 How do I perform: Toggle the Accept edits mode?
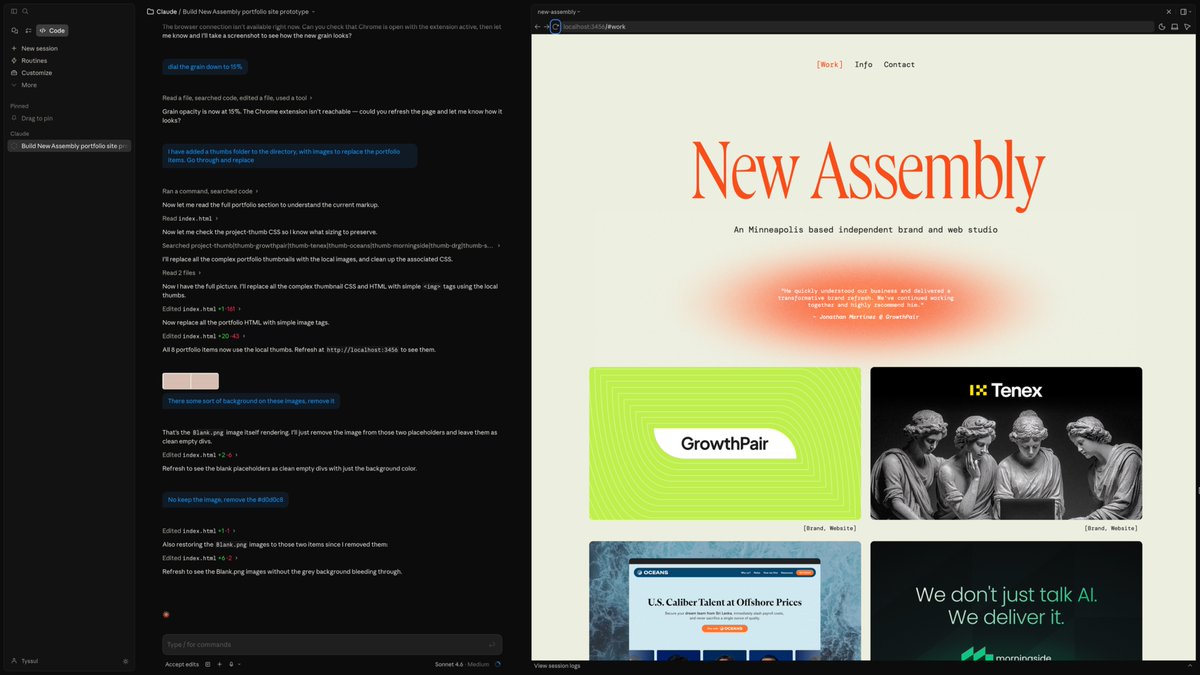[182, 664]
